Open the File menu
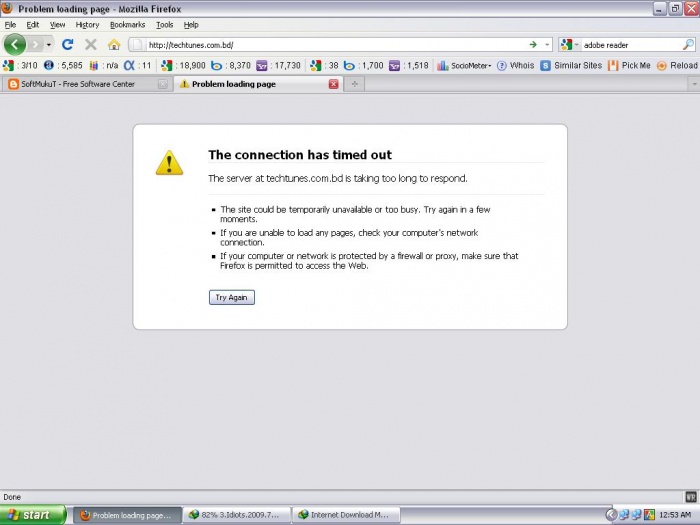Image resolution: width=700 pixels, height=525 pixels. (x=10, y=25)
